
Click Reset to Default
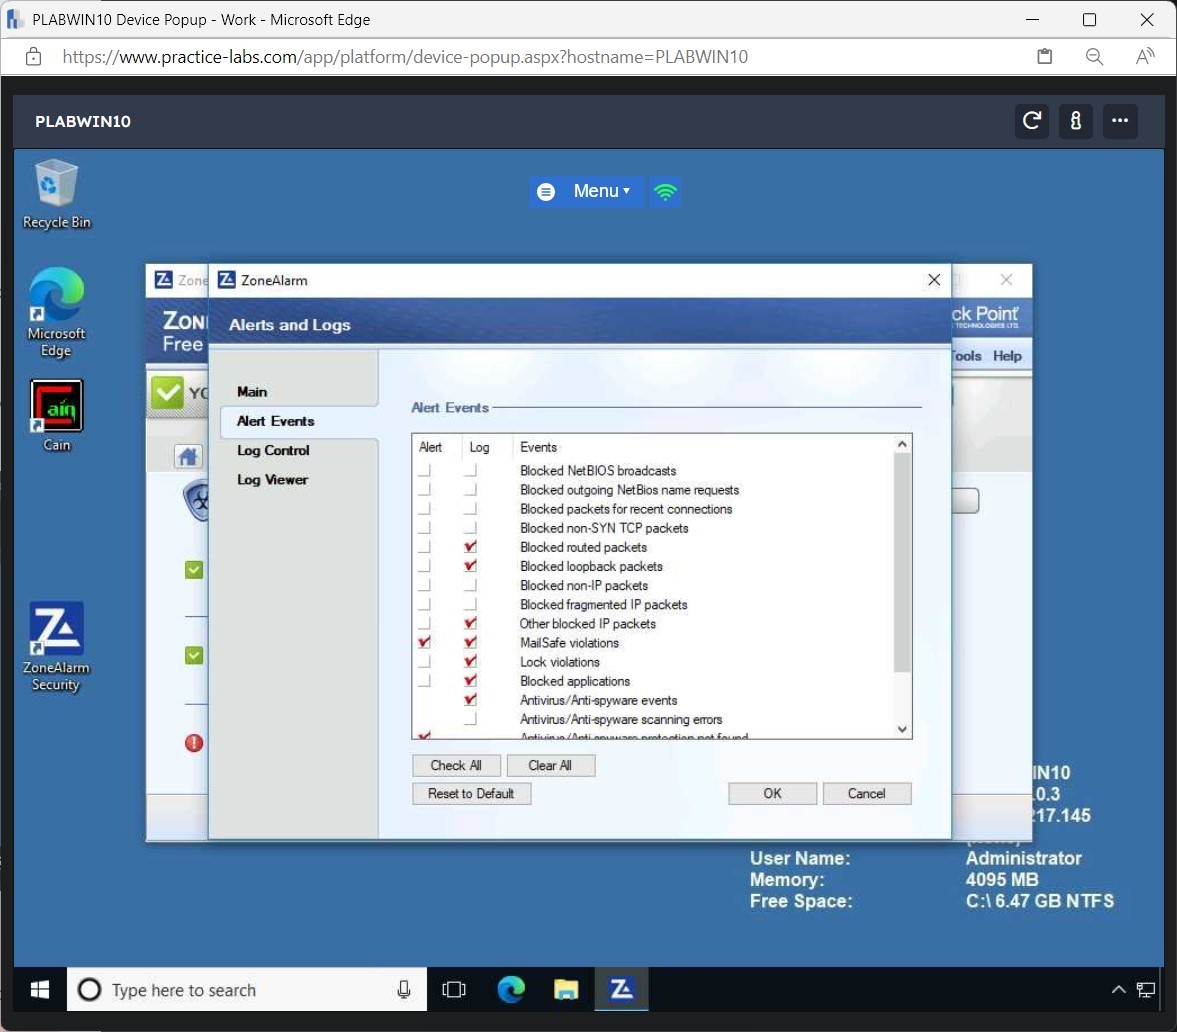pos(471,793)
